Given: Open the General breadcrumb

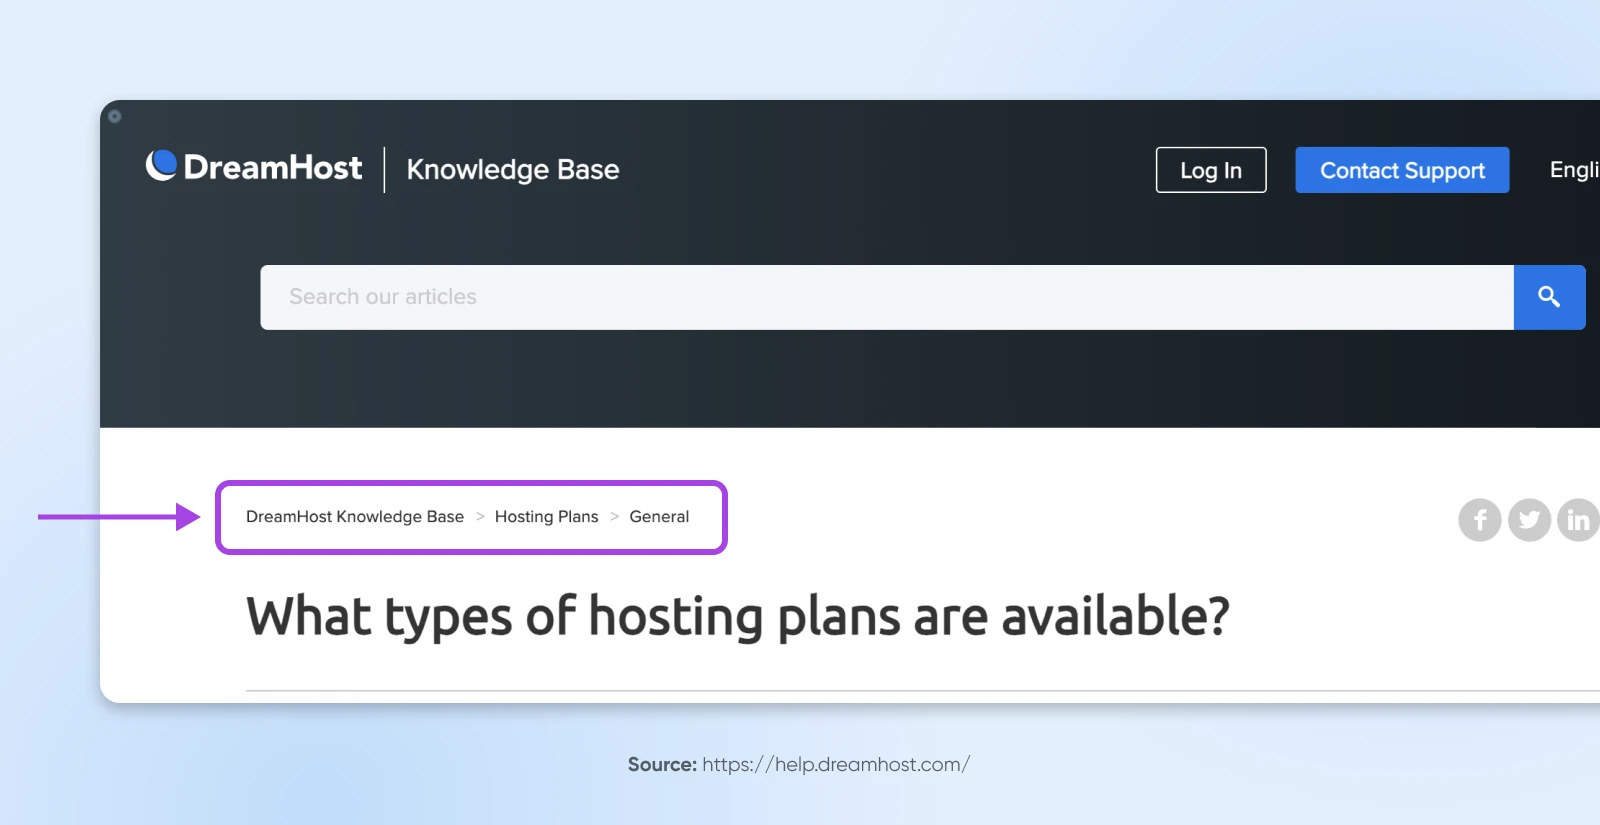Looking at the screenshot, I should click(659, 517).
